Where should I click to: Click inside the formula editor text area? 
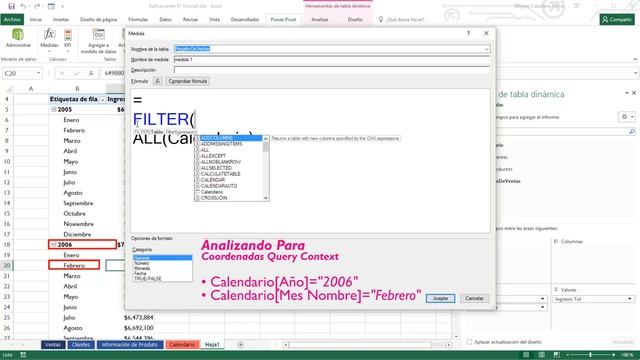click(310, 161)
